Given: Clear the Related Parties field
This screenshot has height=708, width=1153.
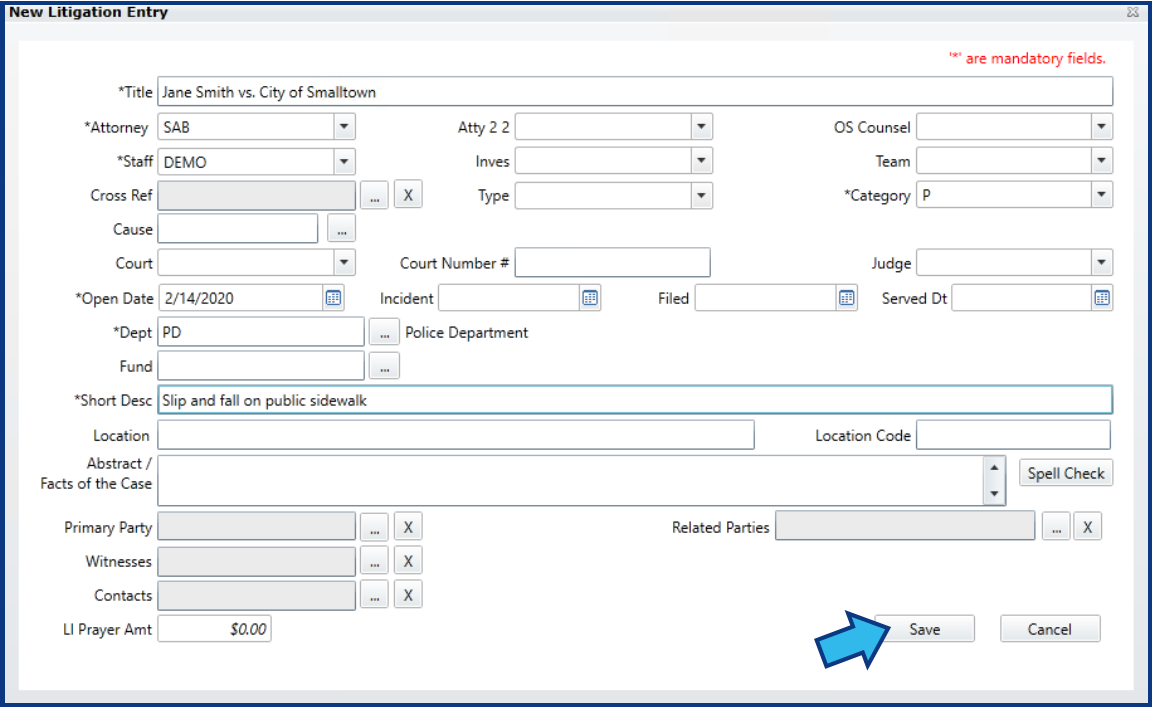Looking at the screenshot, I should pyautogui.click(x=1088, y=527).
